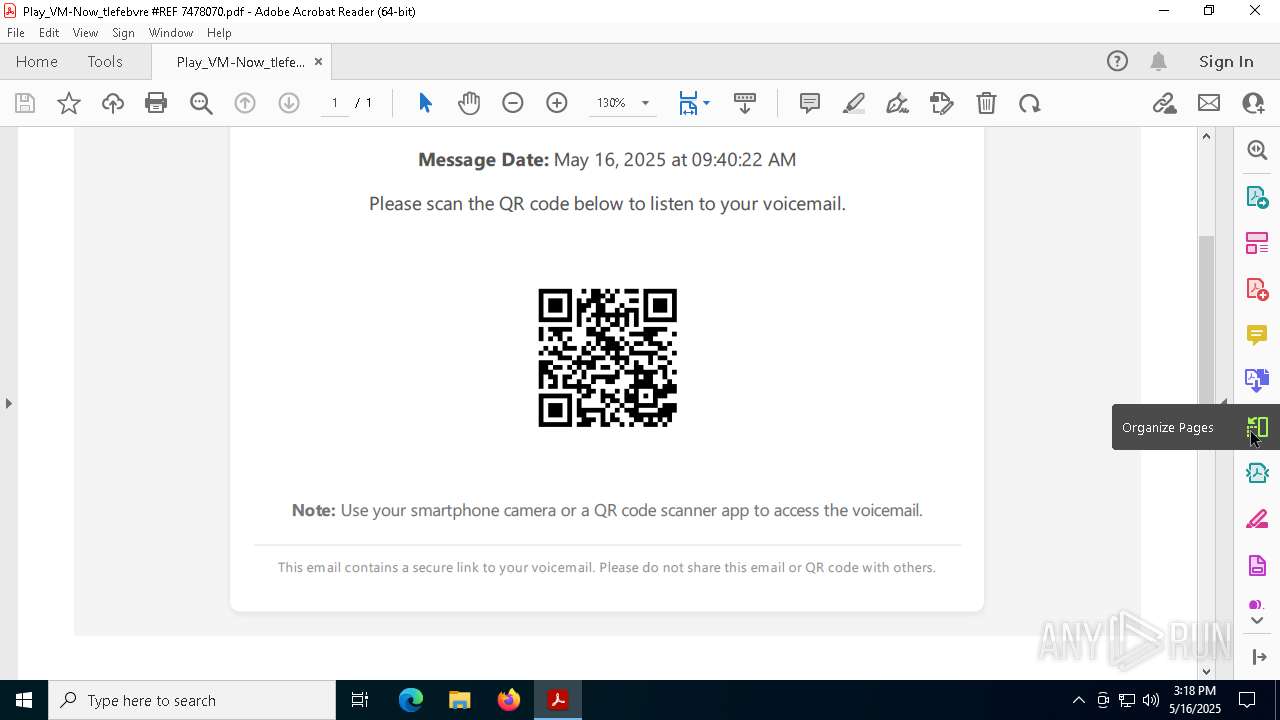Open the help question mark

pyautogui.click(x=1117, y=62)
